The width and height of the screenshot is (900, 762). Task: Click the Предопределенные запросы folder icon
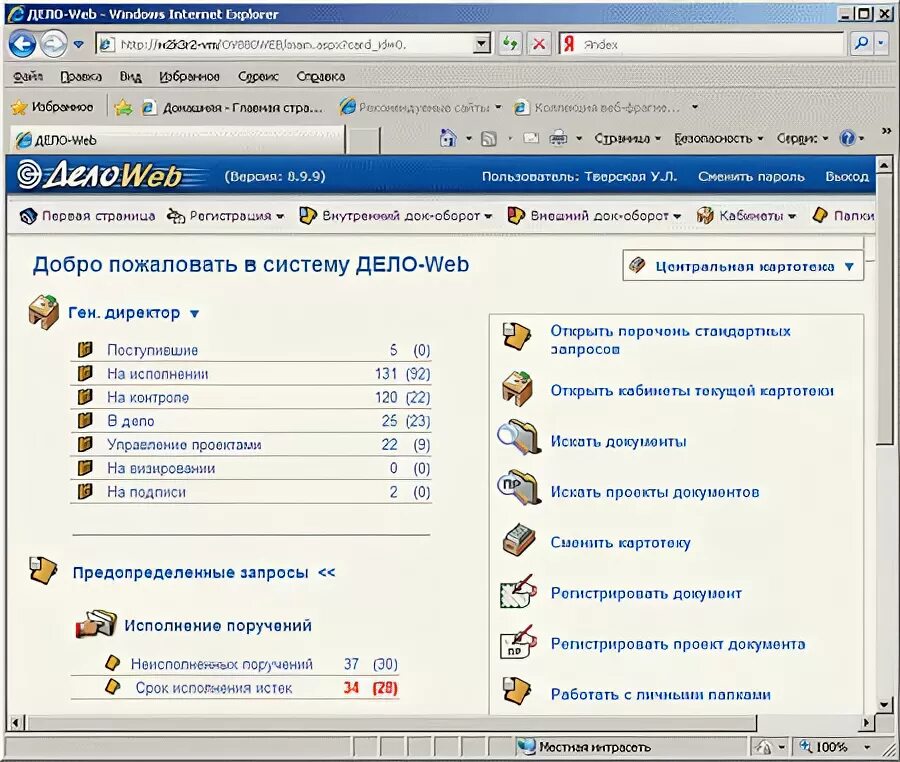point(44,570)
